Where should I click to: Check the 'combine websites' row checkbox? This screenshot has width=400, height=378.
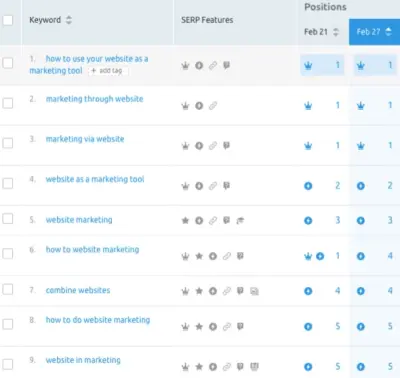coord(8,289)
